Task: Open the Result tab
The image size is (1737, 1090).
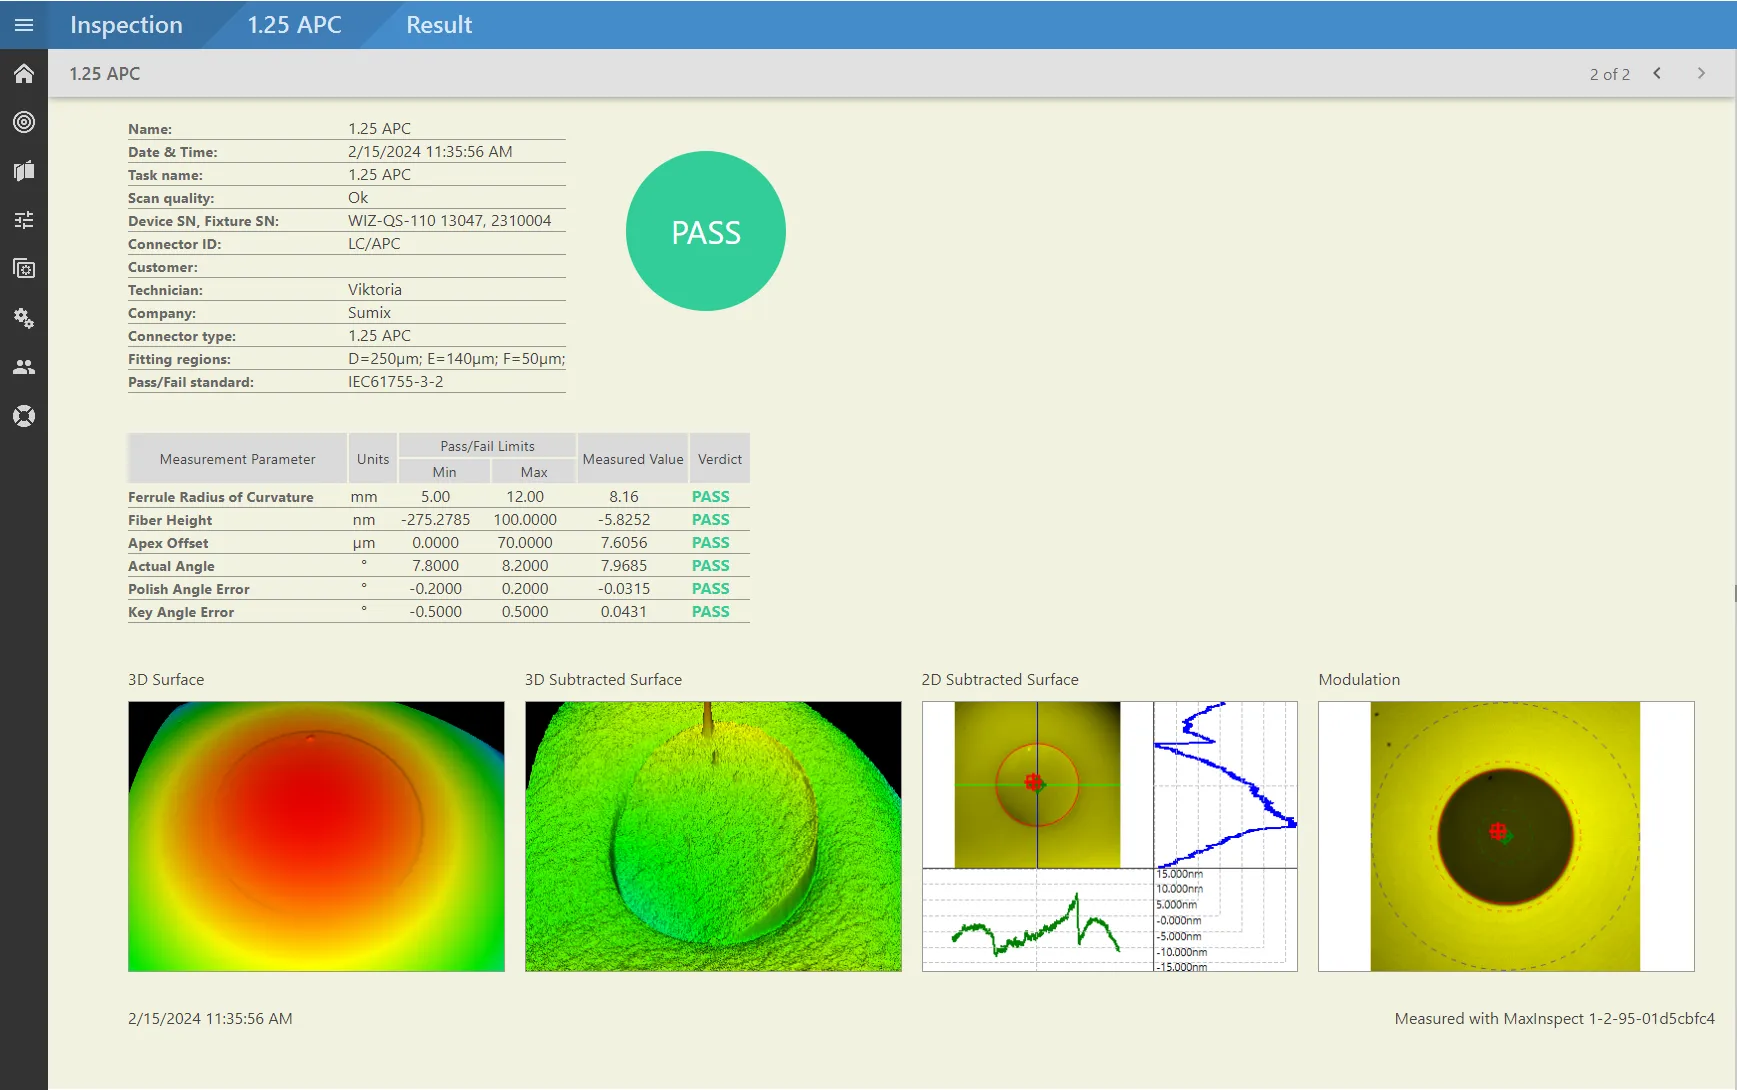Action: 438,25
